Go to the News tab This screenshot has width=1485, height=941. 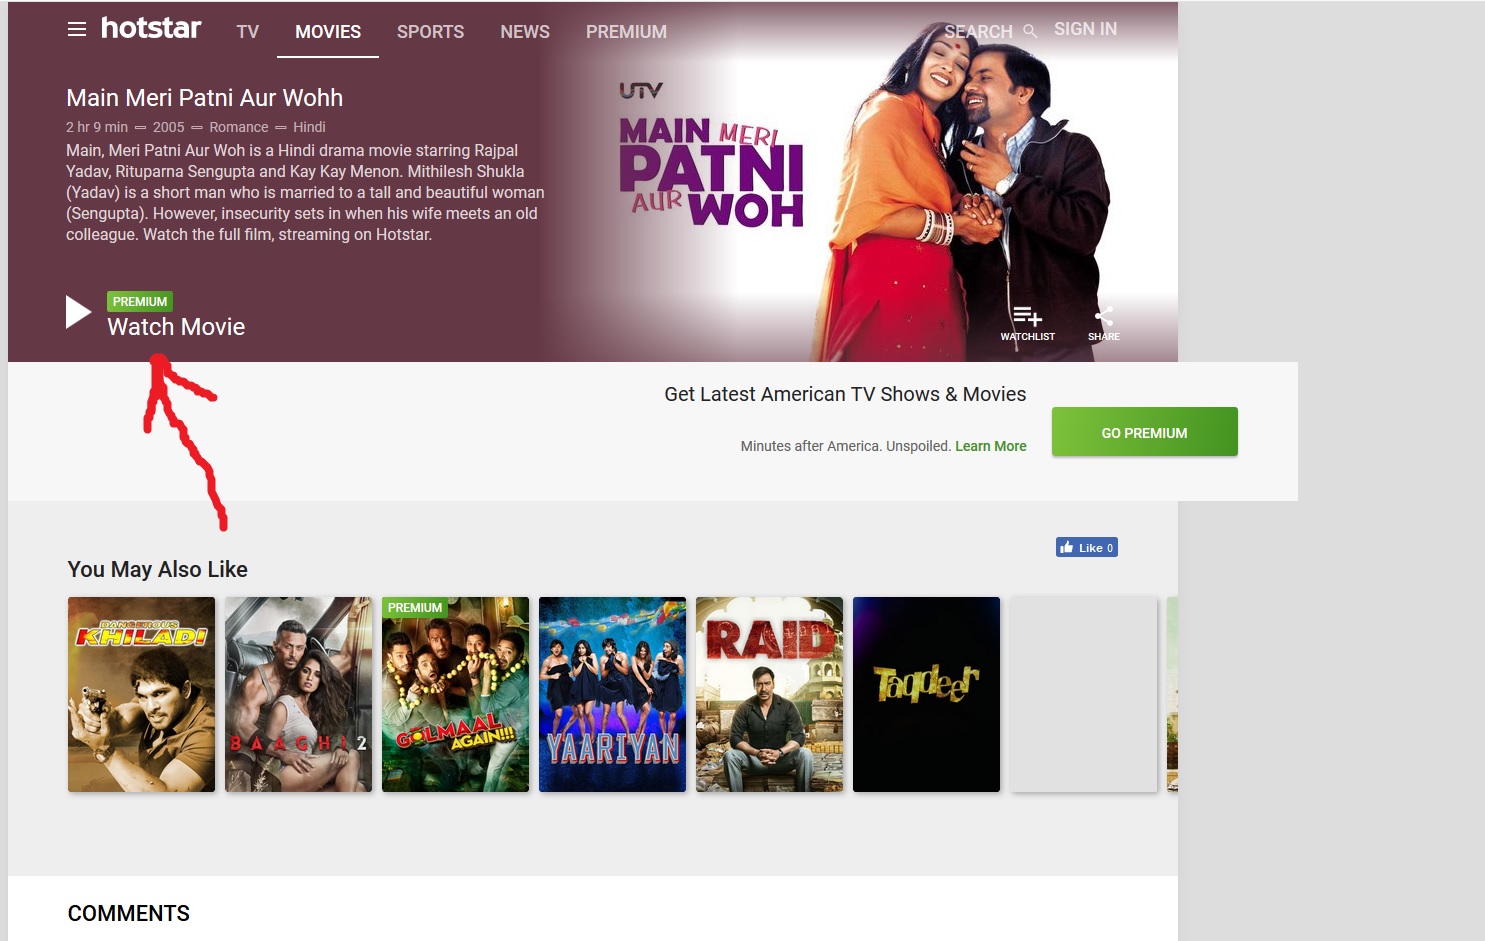[x=525, y=32]
